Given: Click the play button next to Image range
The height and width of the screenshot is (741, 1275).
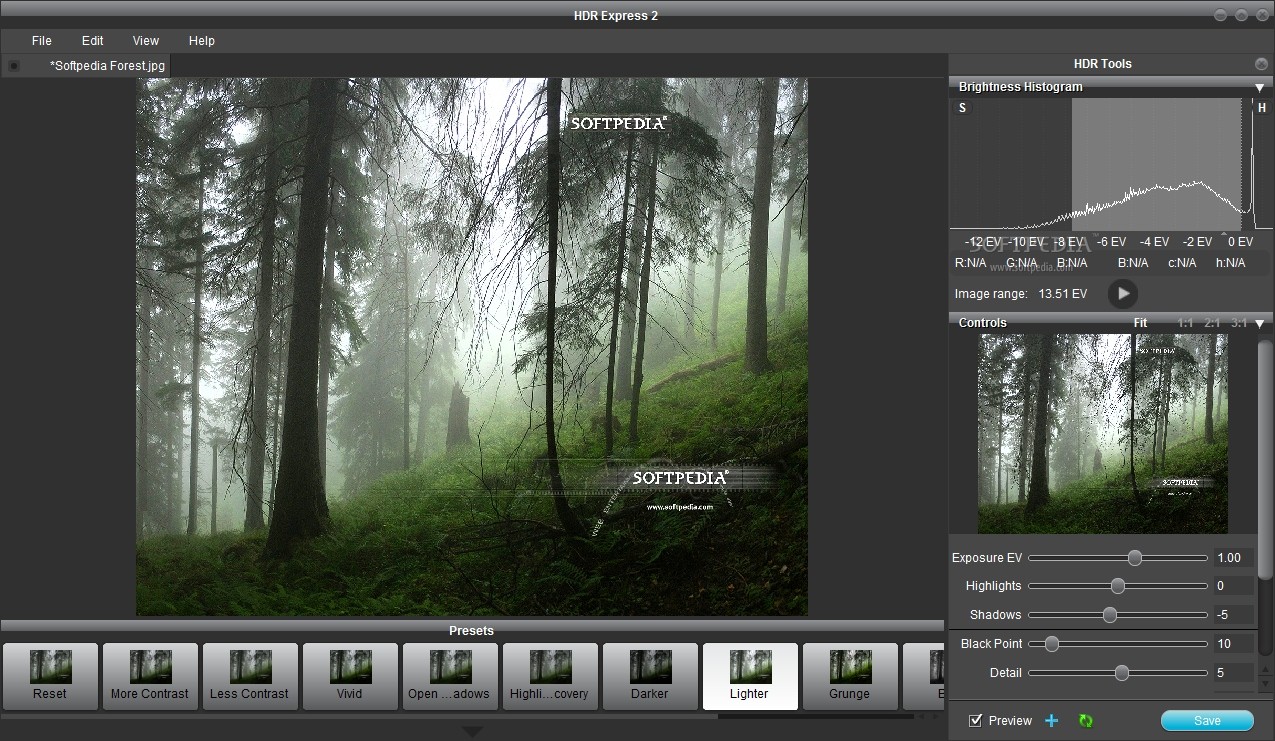Looking at the screenshot, I should click(1123, 294).
